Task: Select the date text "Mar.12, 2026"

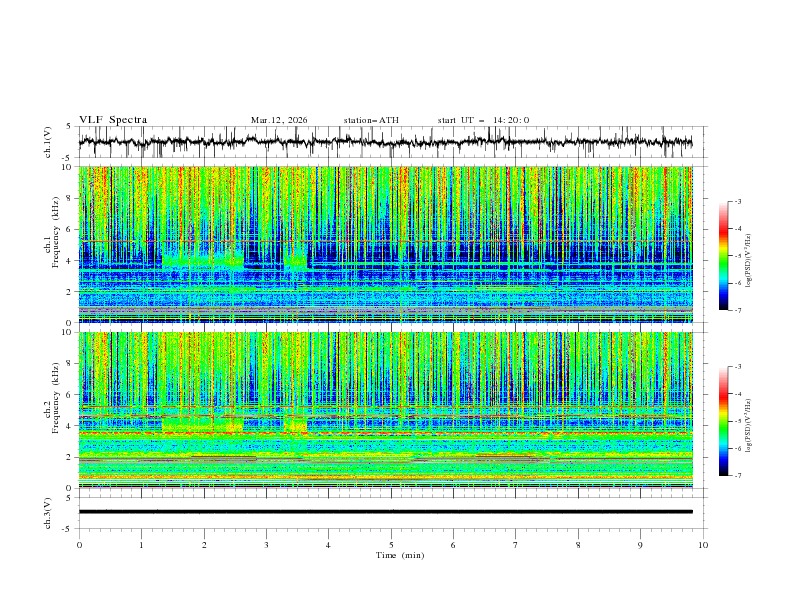Action: click(x=279, y=120)
